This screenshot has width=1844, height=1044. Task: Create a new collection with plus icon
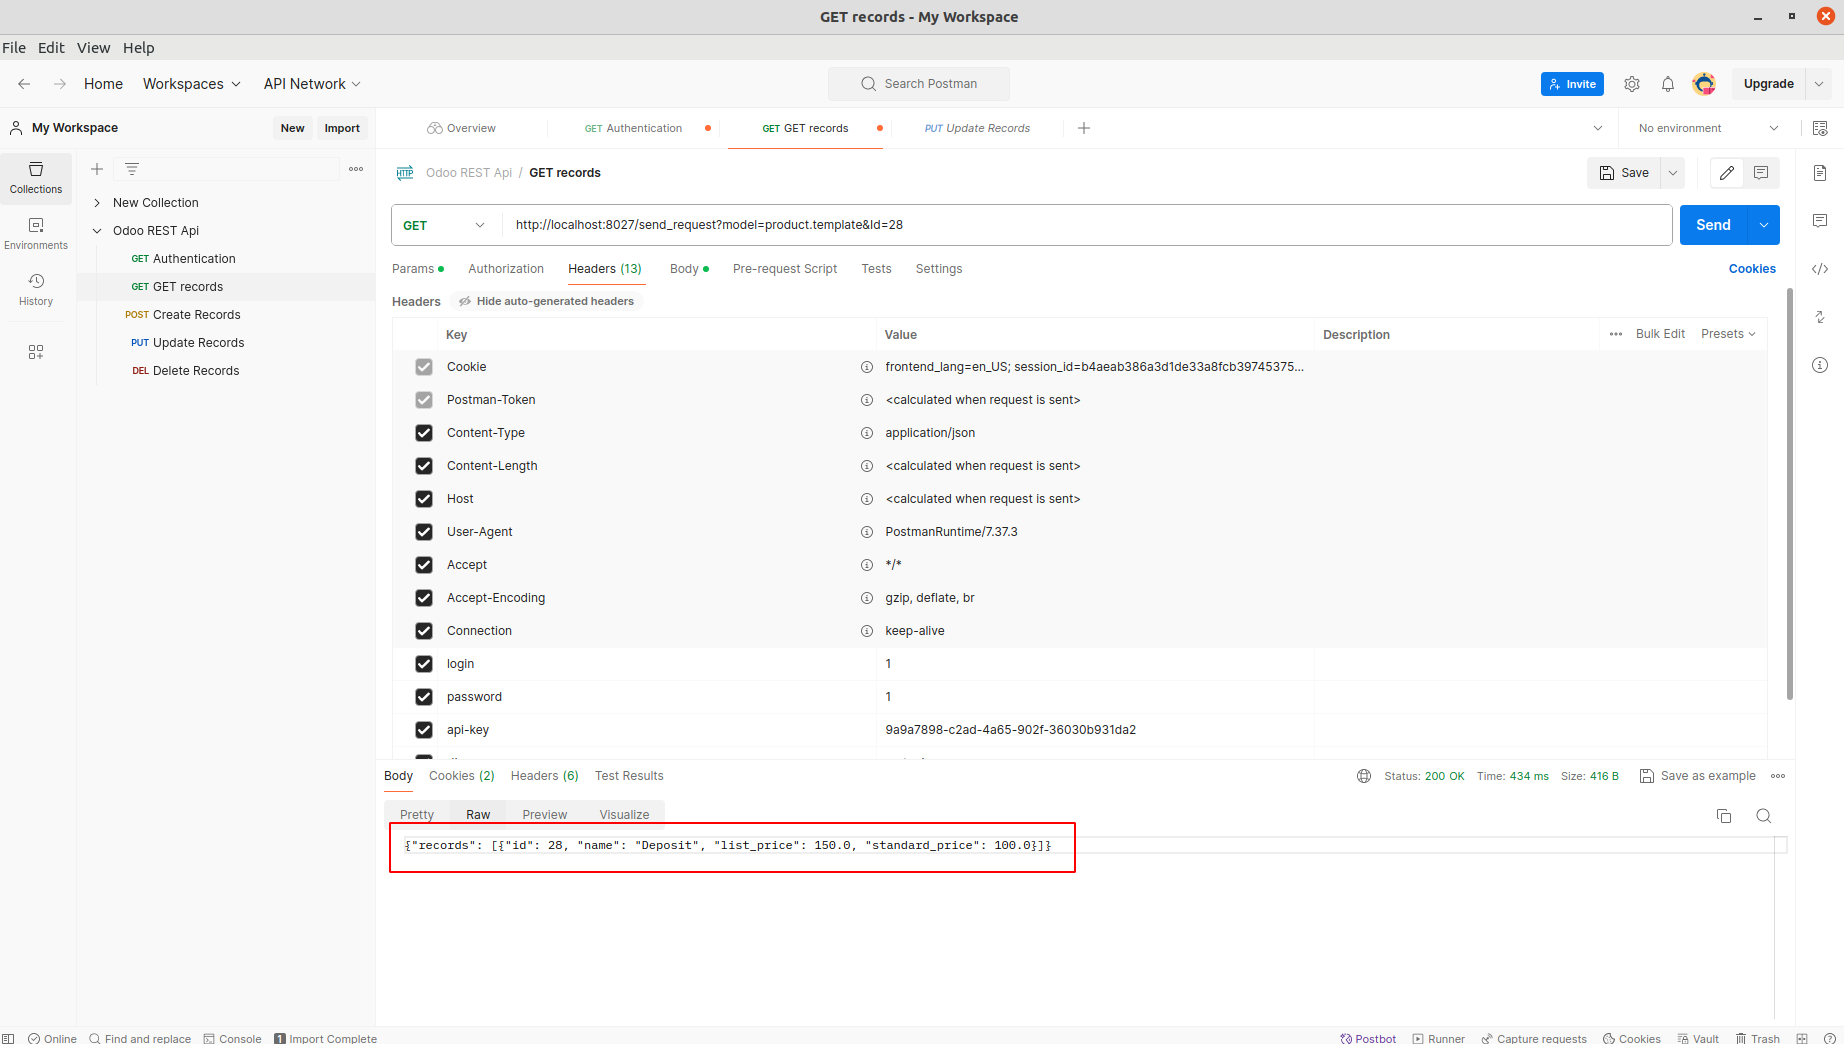[x=97, y=169]
